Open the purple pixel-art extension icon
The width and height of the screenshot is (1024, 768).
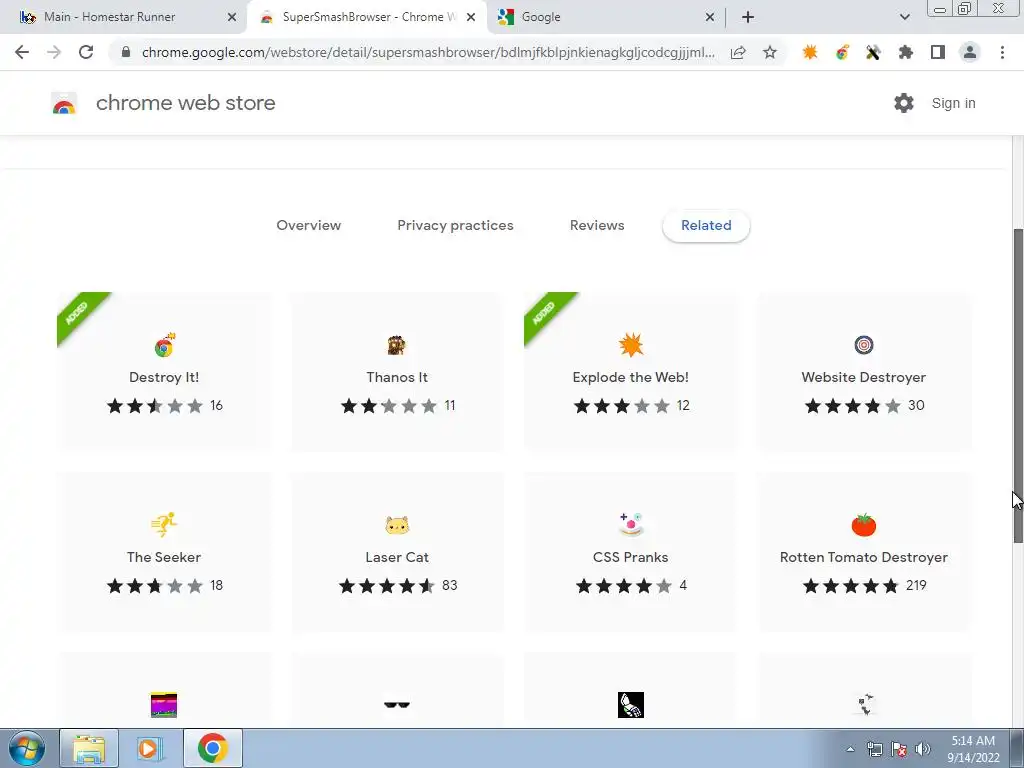click(x=164, y=705)
